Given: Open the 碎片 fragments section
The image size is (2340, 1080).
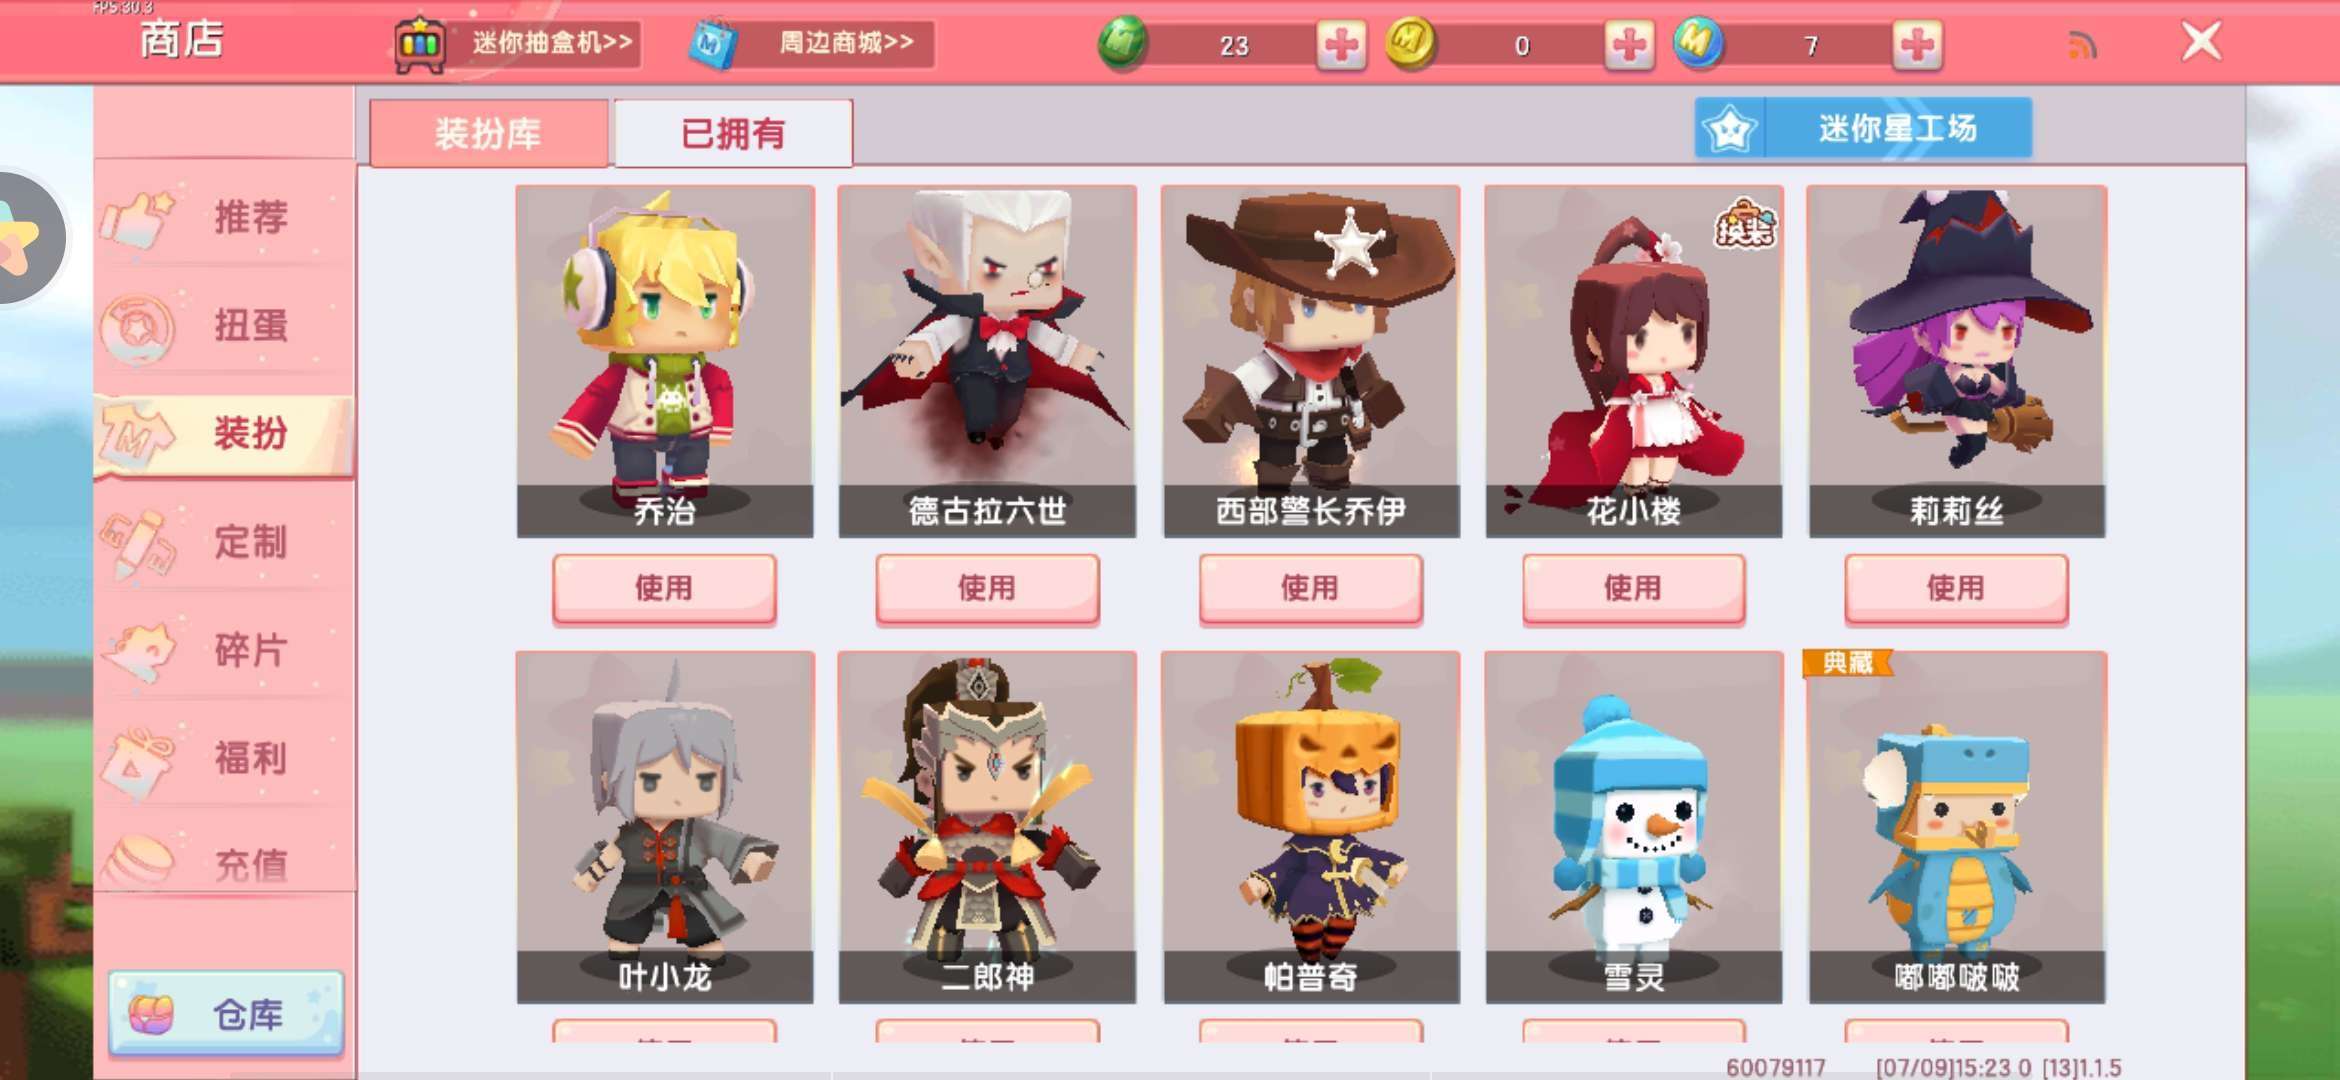Looking at the screenshot, I should click(x=225, y=650).
